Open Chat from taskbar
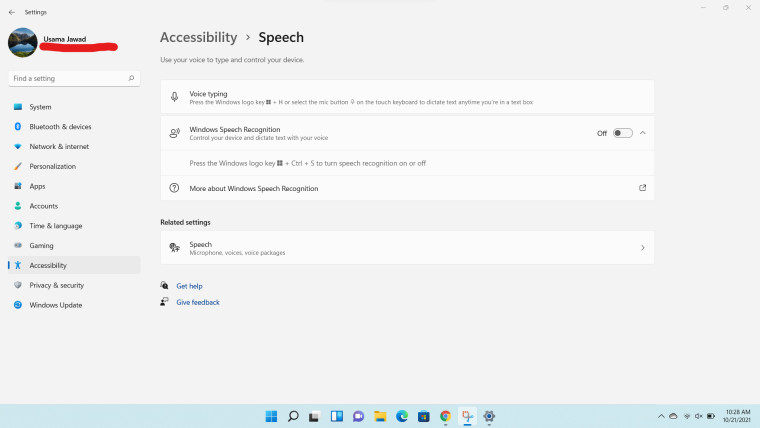 point(358,416)
